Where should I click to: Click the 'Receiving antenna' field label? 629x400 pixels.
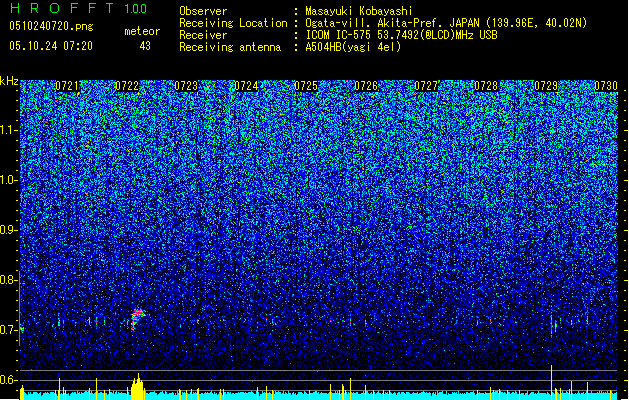click(230, 47)
